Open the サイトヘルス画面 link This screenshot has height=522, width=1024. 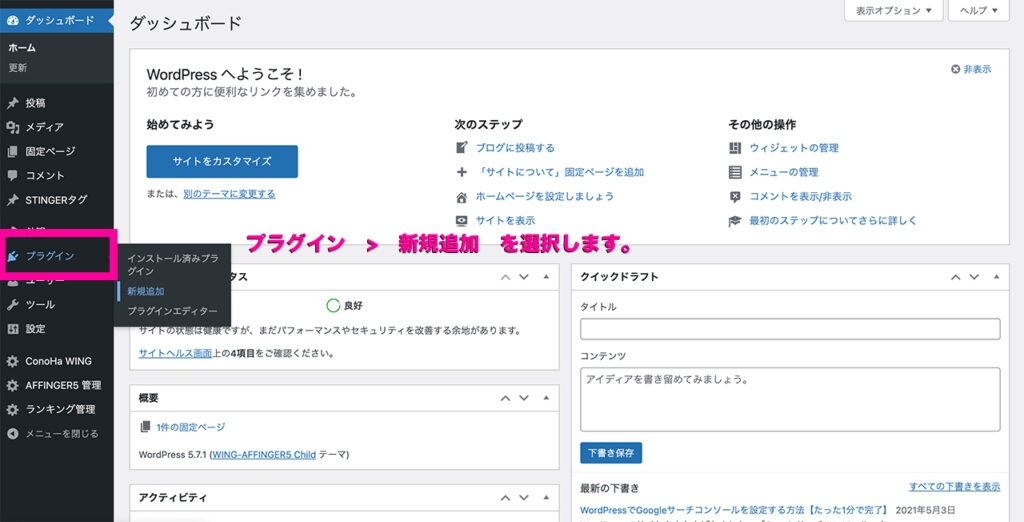(176, 353)
